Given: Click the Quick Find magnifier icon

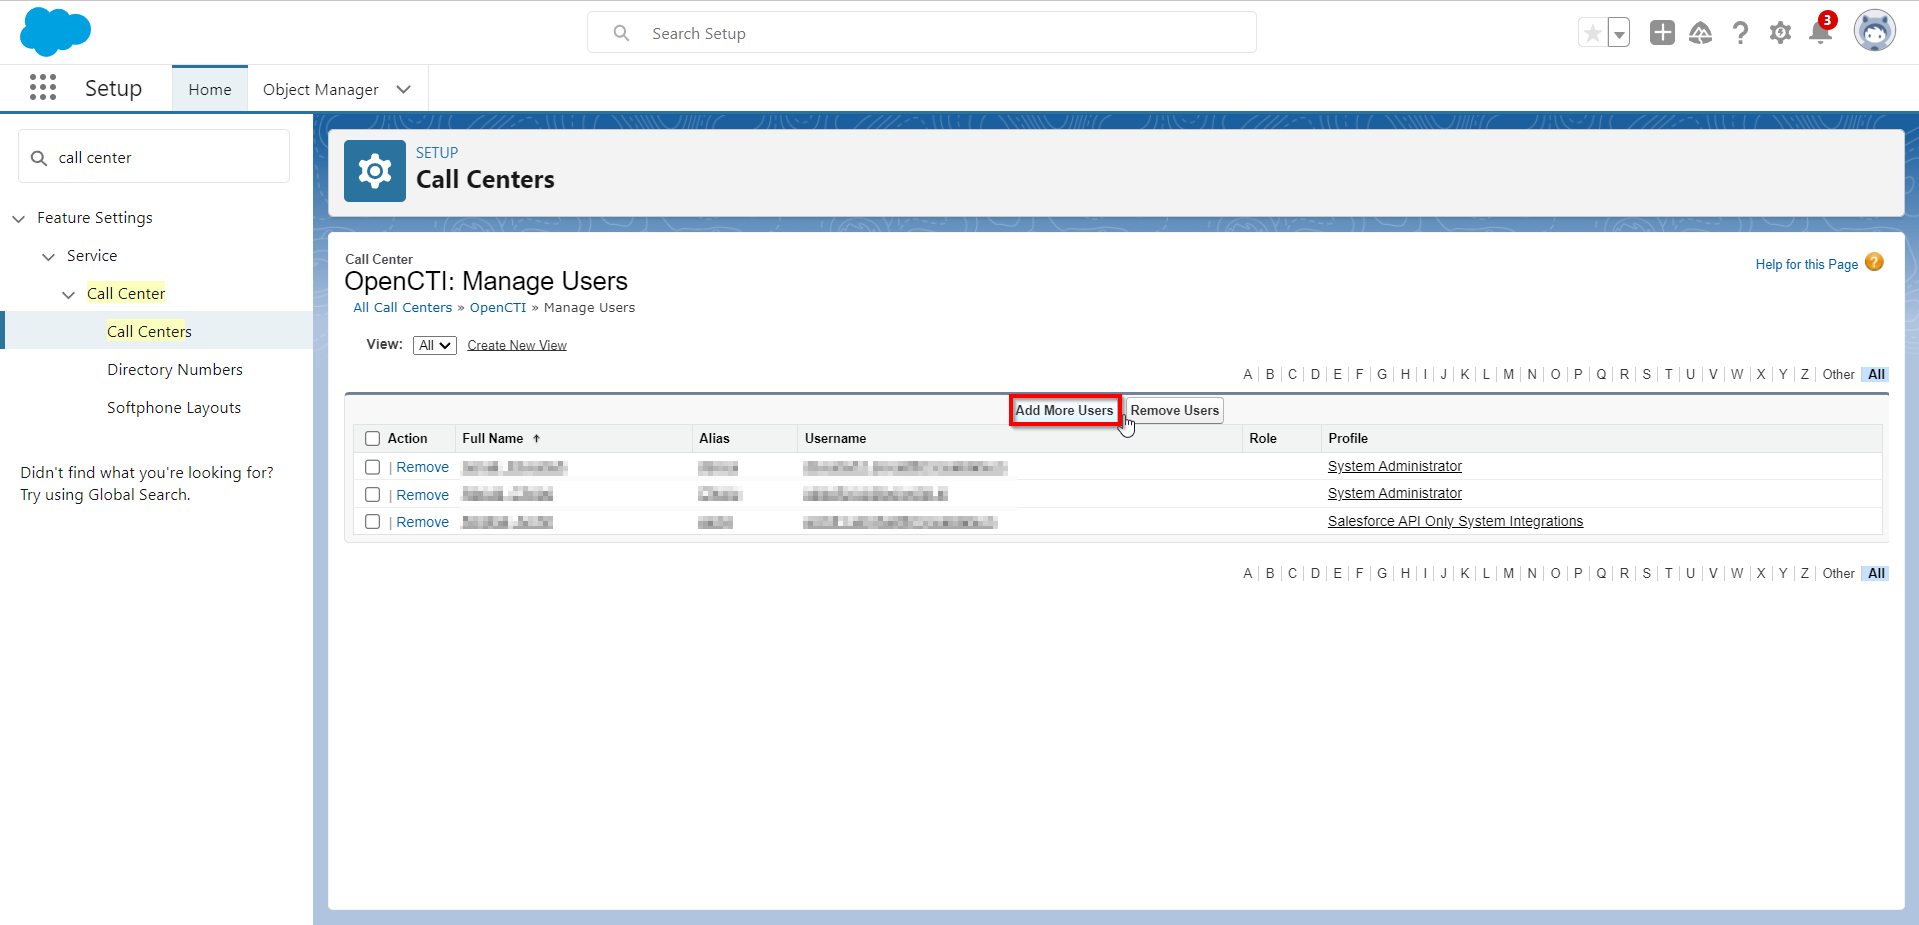Looking at the screenshot, I should click(x=39, y=158).
